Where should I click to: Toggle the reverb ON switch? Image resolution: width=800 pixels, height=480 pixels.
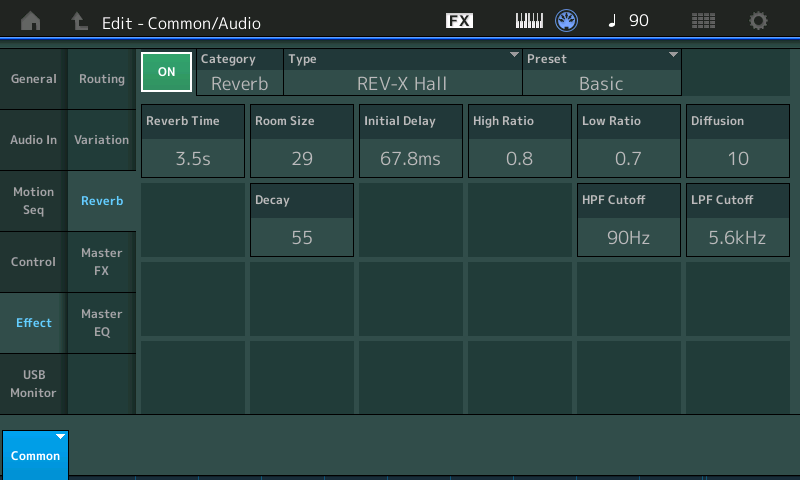coord(166,72)
